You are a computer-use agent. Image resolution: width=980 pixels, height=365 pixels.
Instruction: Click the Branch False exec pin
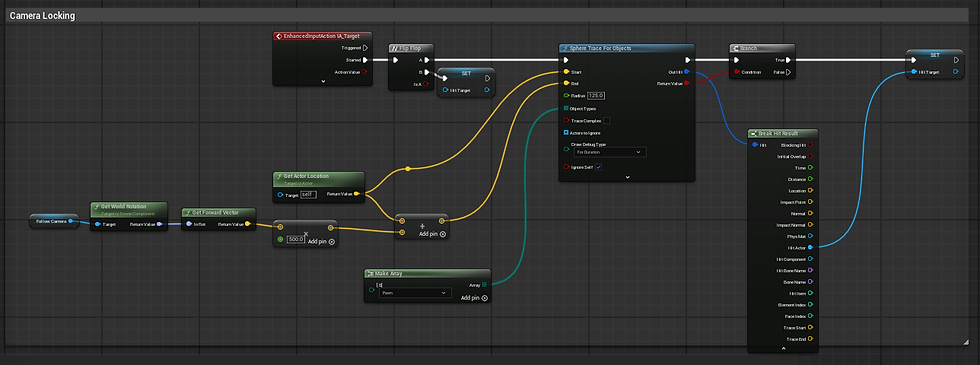789,72
